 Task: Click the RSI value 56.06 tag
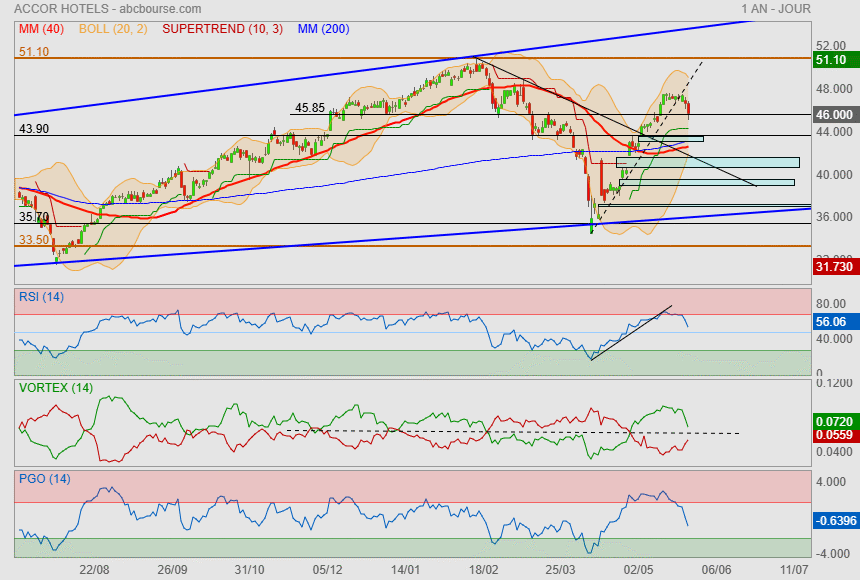[836, 322]
